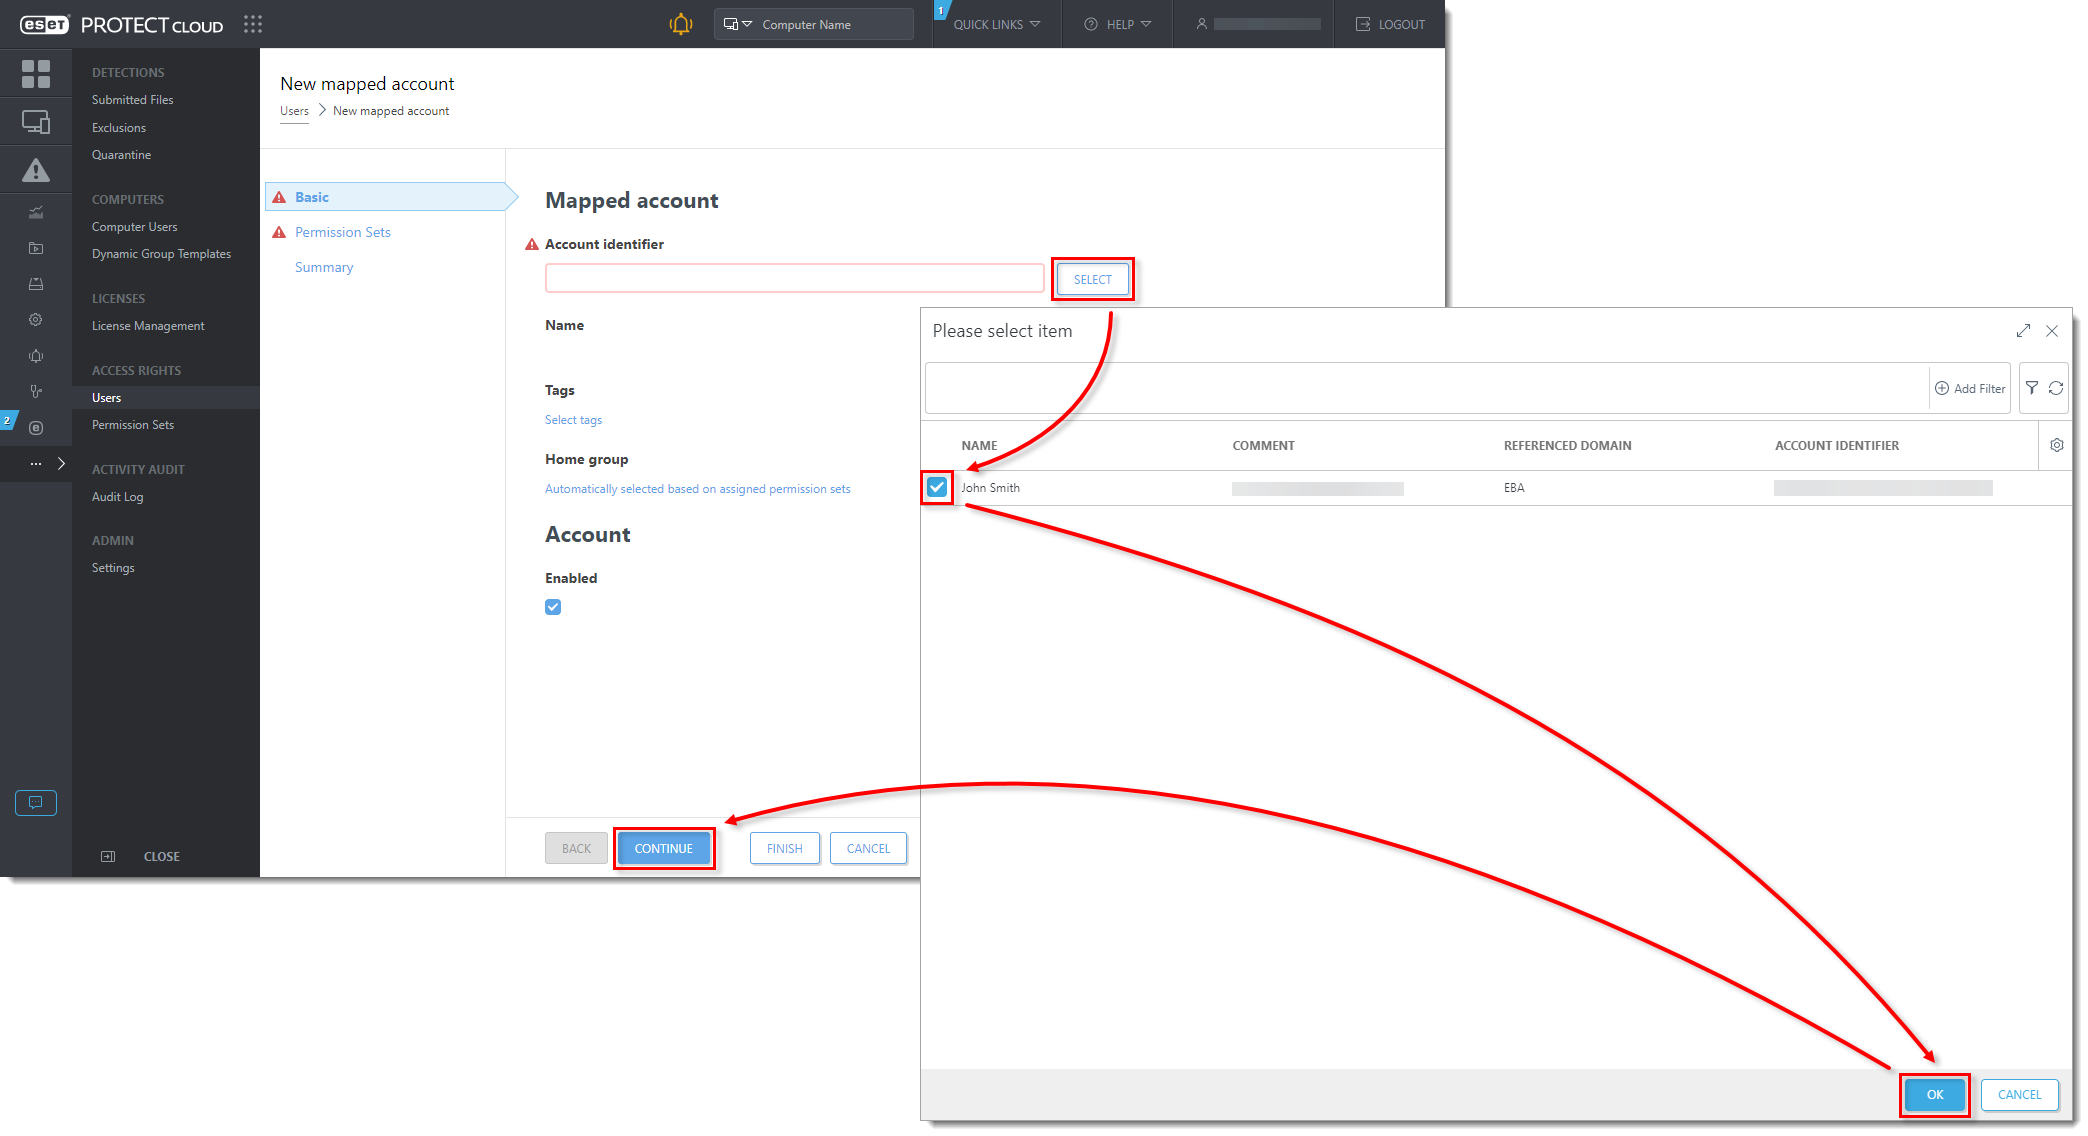Open the app launcher grid icon
The image size is (2088, 1136).
coord(253,24)
